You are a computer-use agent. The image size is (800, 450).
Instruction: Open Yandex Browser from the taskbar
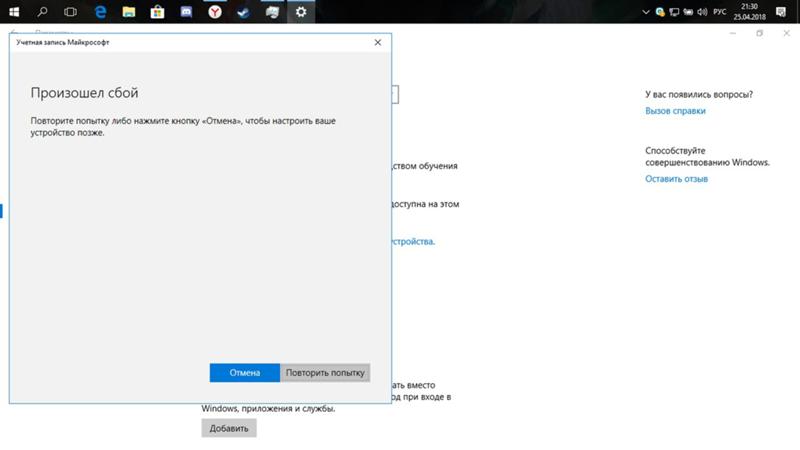[215, 11]
